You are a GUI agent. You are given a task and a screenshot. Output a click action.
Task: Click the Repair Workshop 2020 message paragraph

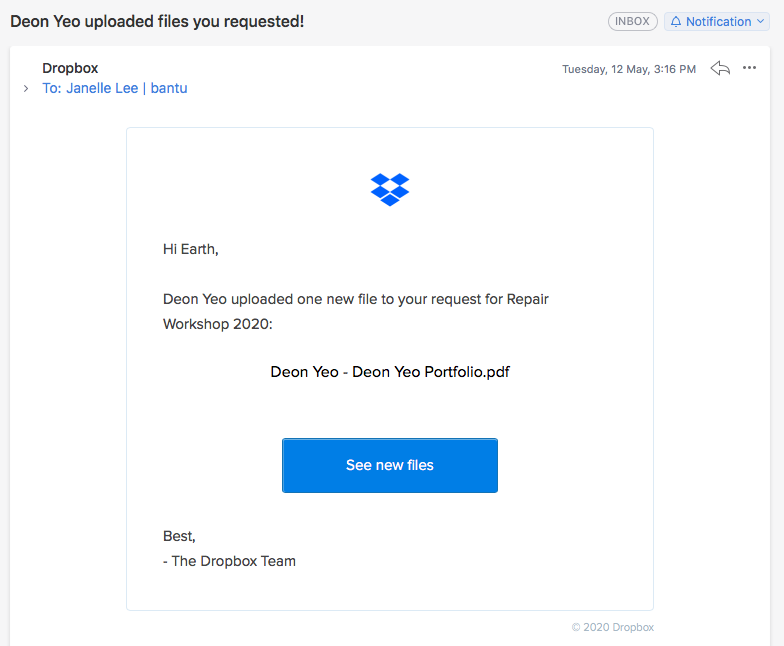[356, 312]
